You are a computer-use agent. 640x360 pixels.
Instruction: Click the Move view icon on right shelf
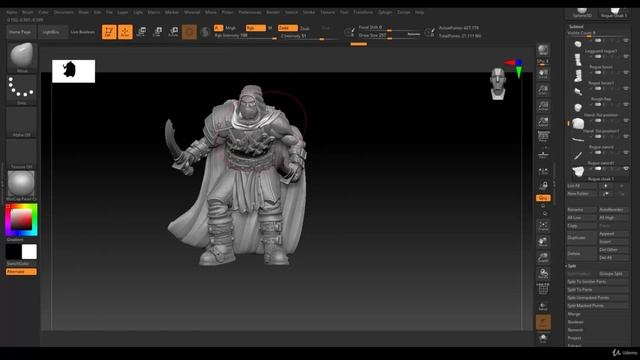[543, 242]
